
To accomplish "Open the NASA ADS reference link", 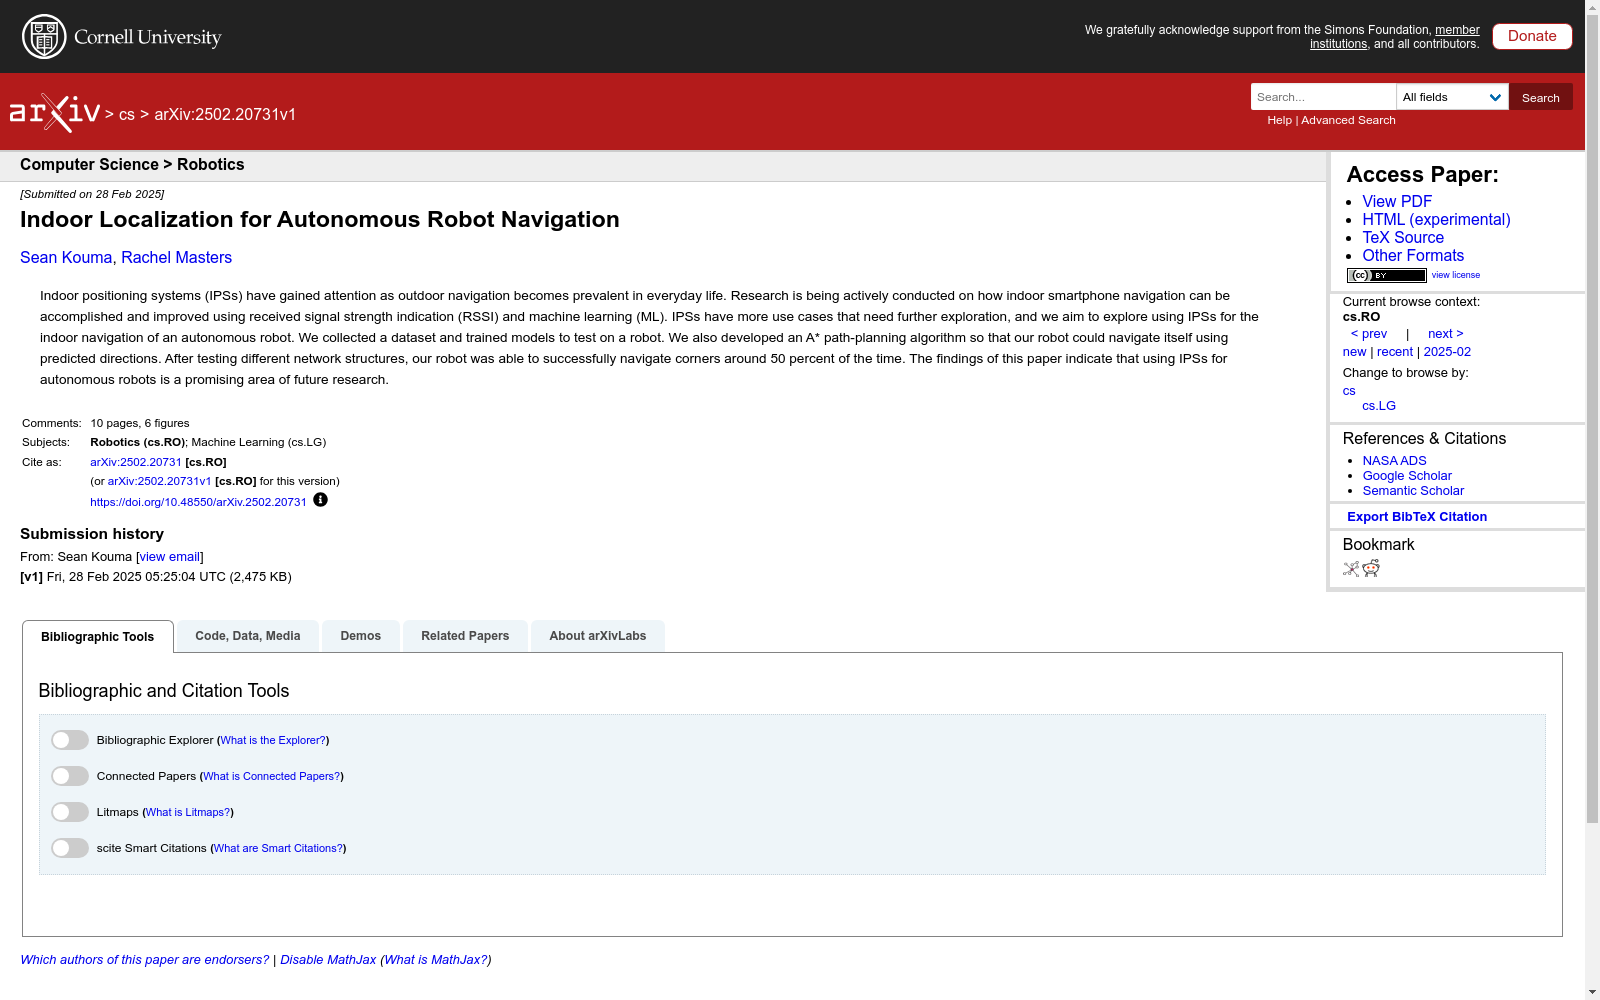I will click(1394, 461).
